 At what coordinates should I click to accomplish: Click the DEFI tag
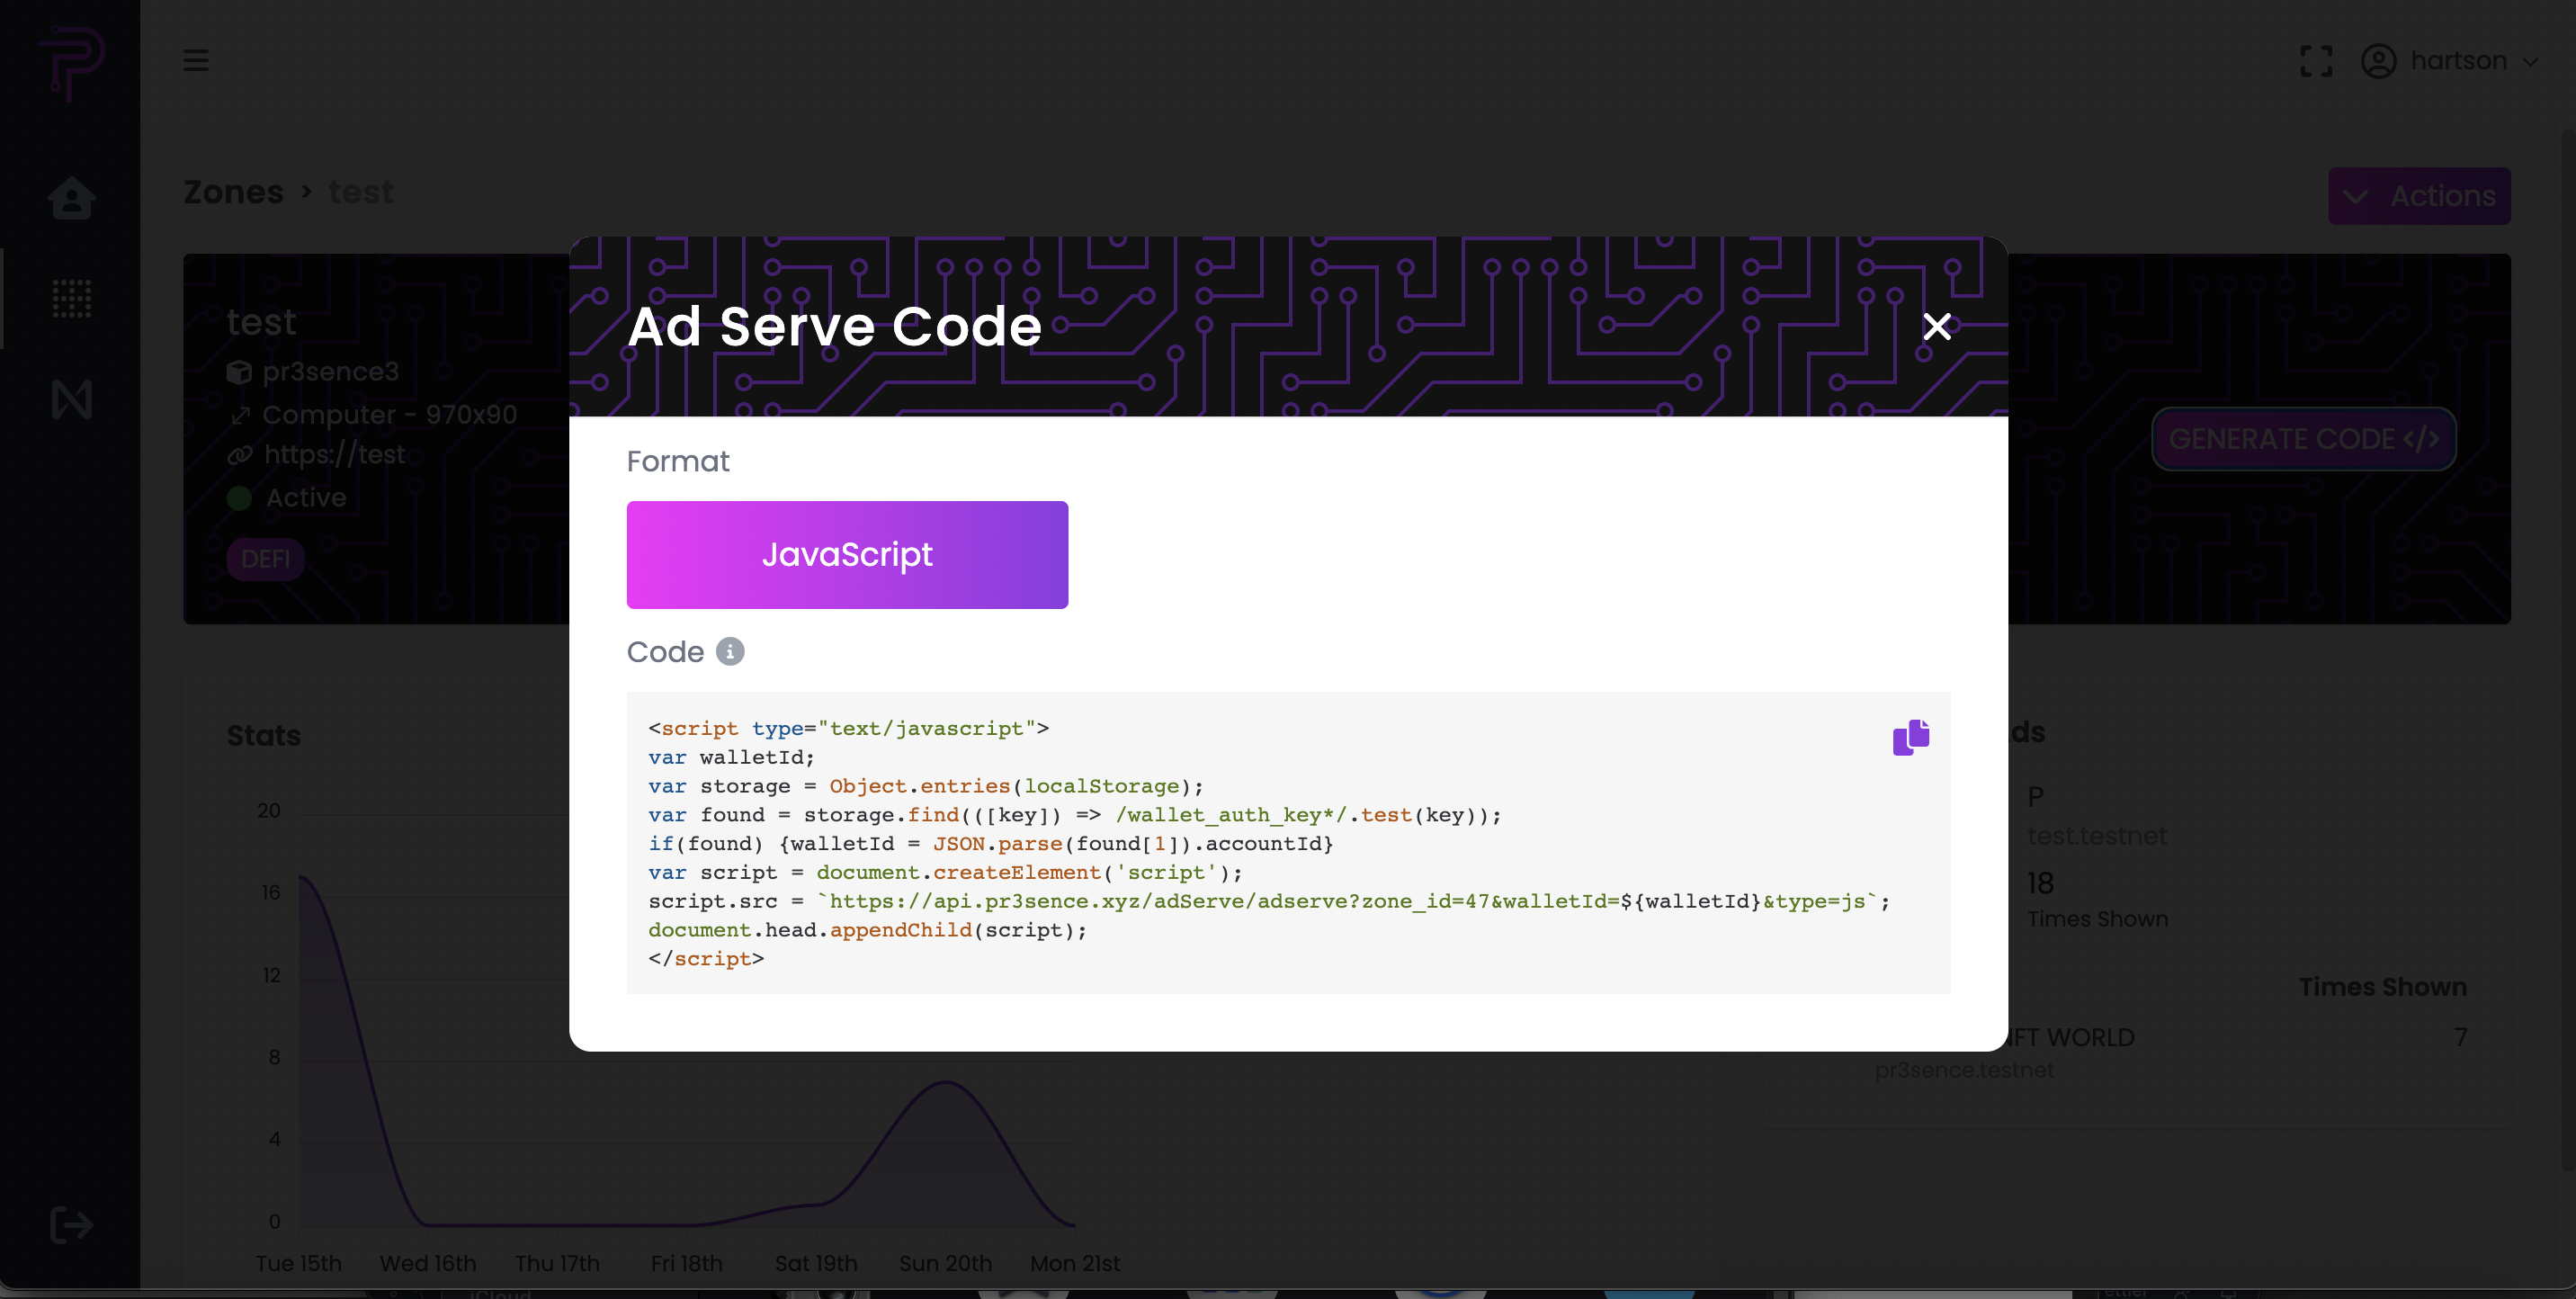click(265, 558)
